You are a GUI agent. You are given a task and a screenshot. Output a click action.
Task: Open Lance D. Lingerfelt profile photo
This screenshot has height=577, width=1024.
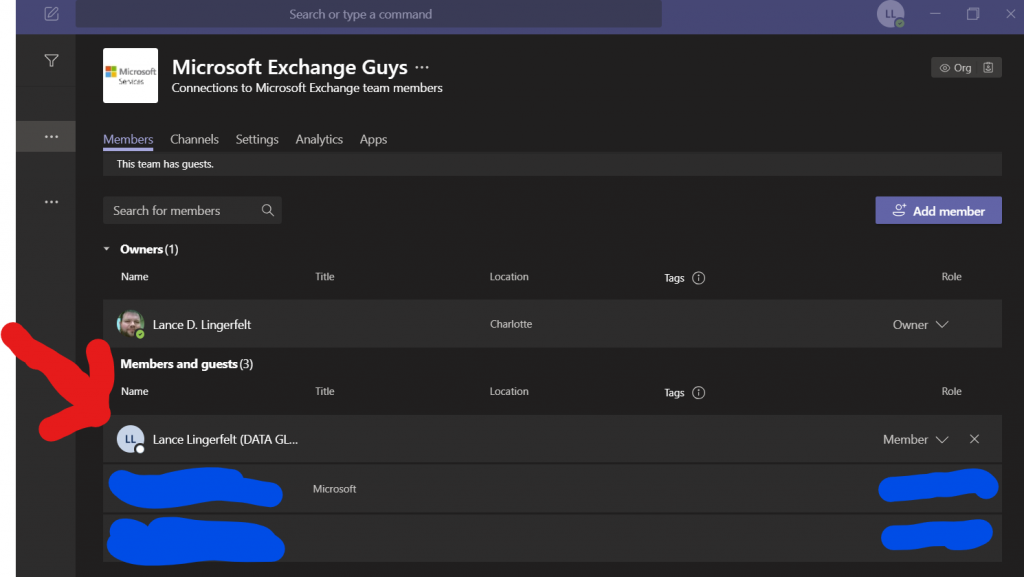[130, 324]
